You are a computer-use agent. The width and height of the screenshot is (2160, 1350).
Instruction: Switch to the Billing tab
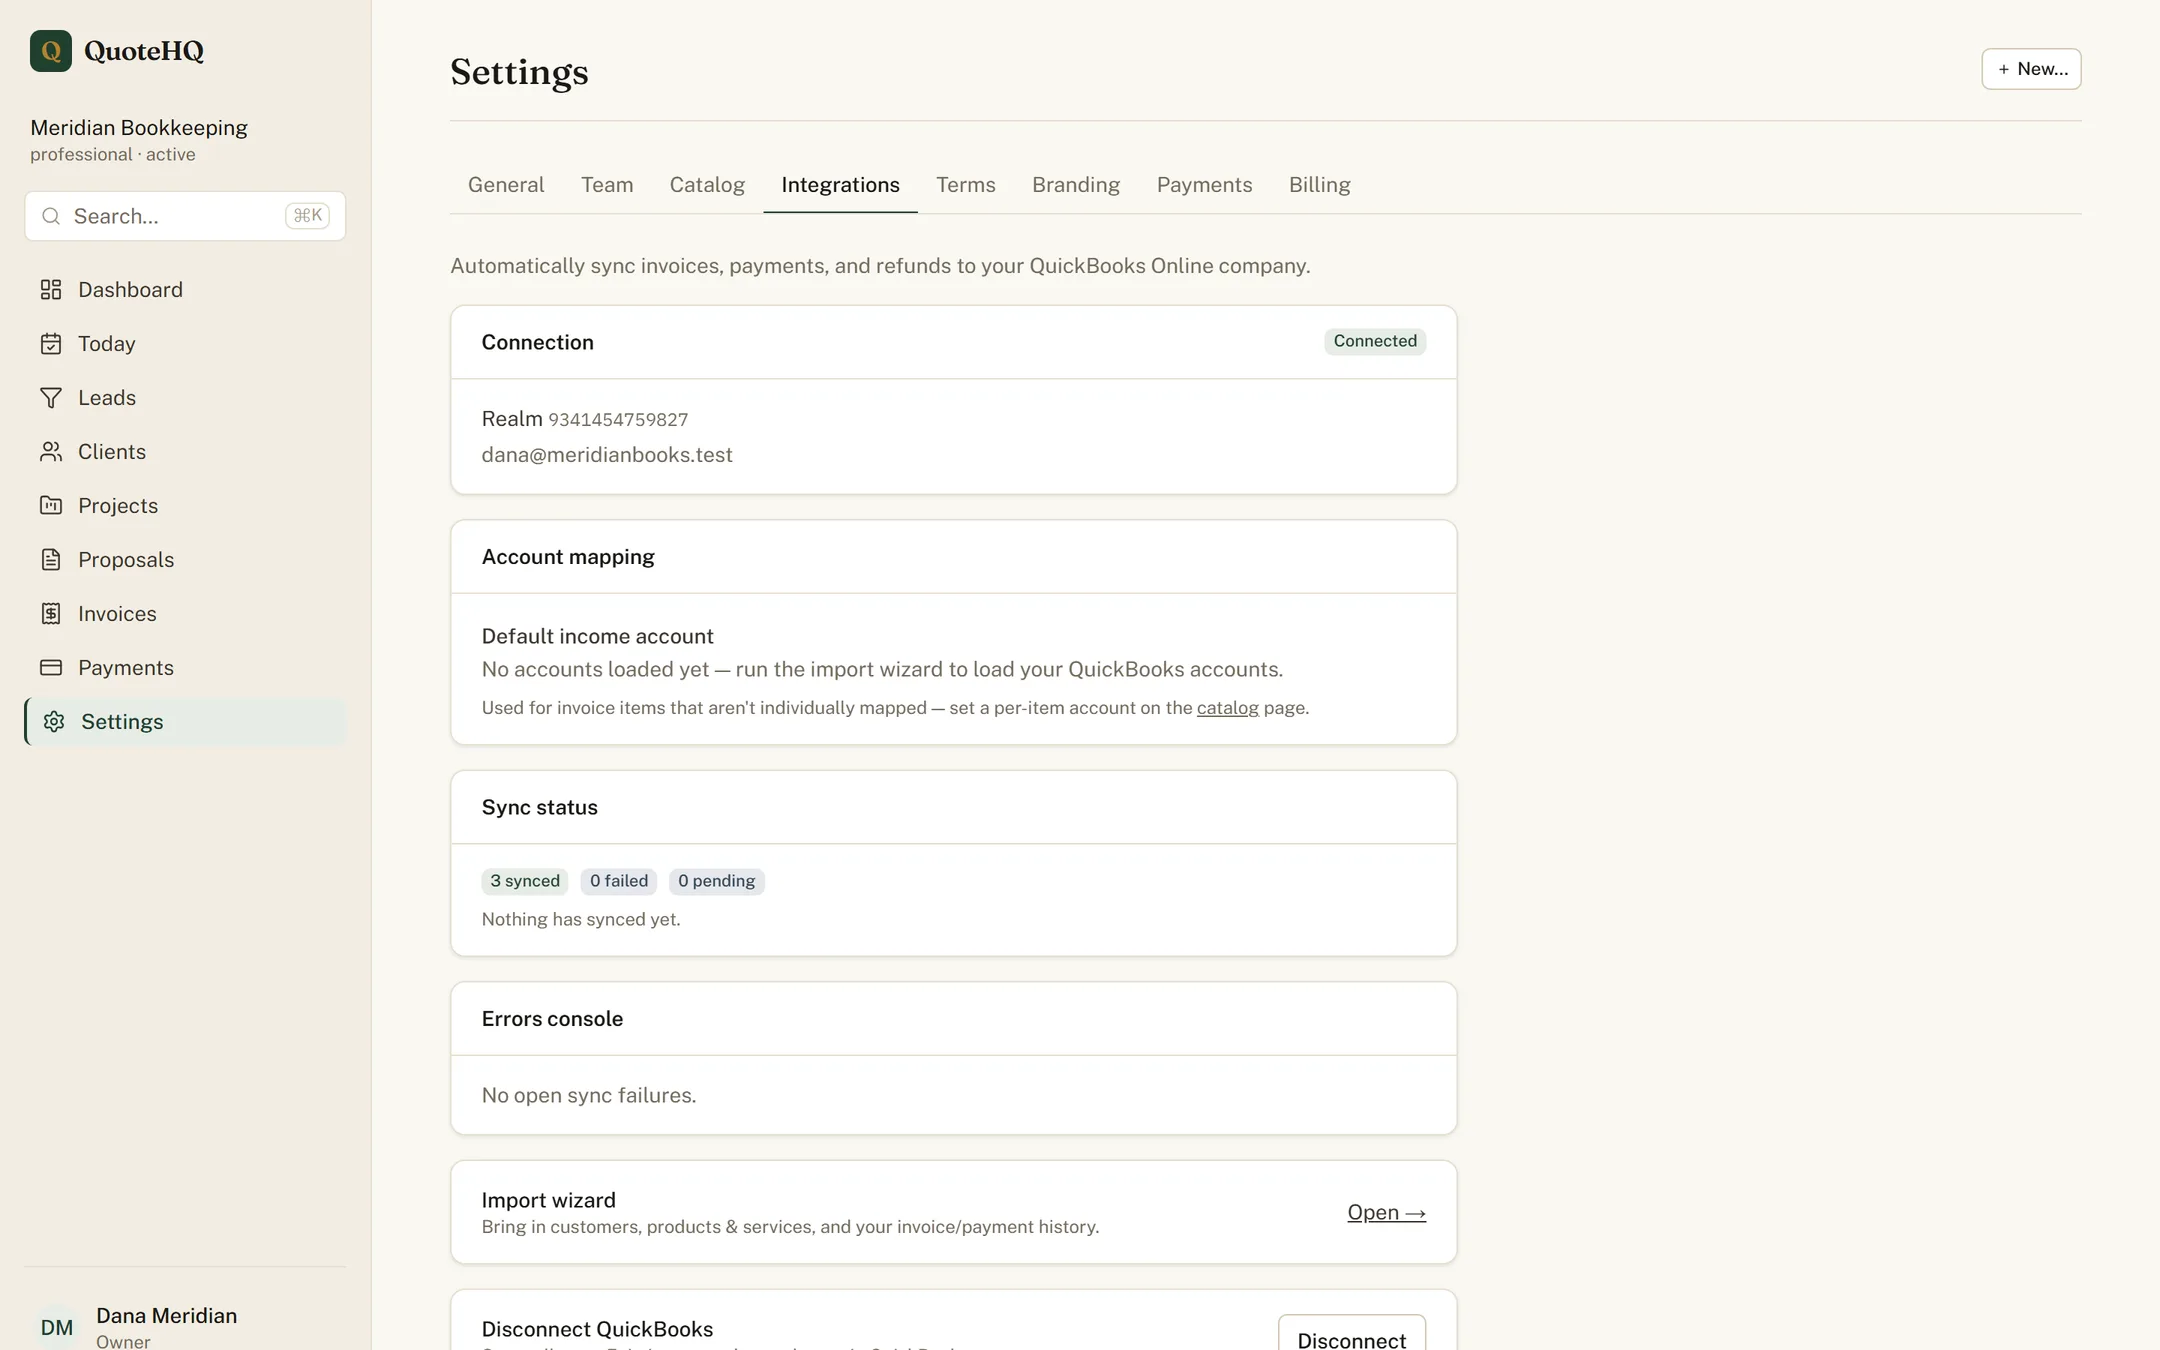pyautogui.click(x=1319, y=185)
